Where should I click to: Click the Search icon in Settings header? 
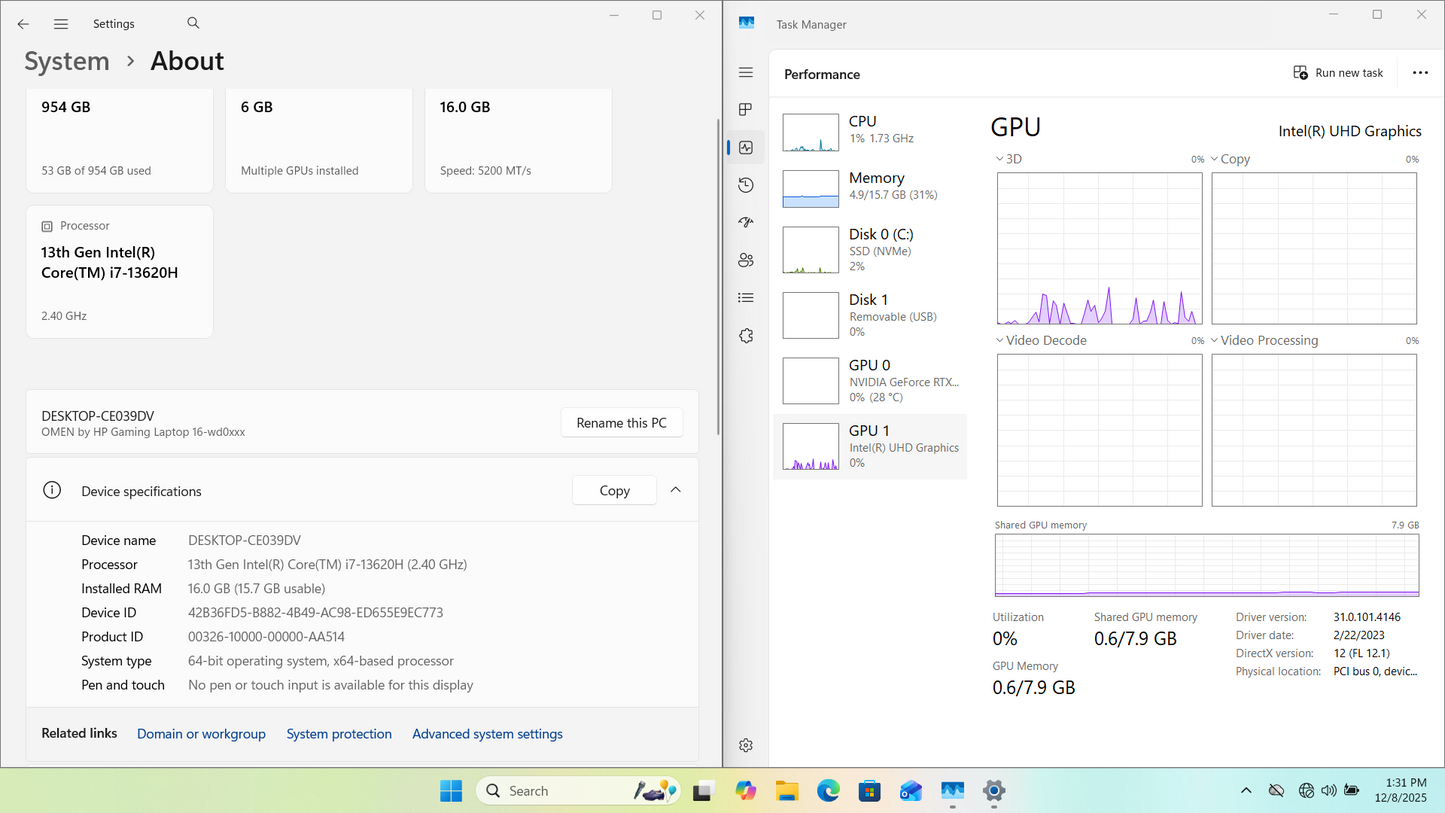(193, 23)
